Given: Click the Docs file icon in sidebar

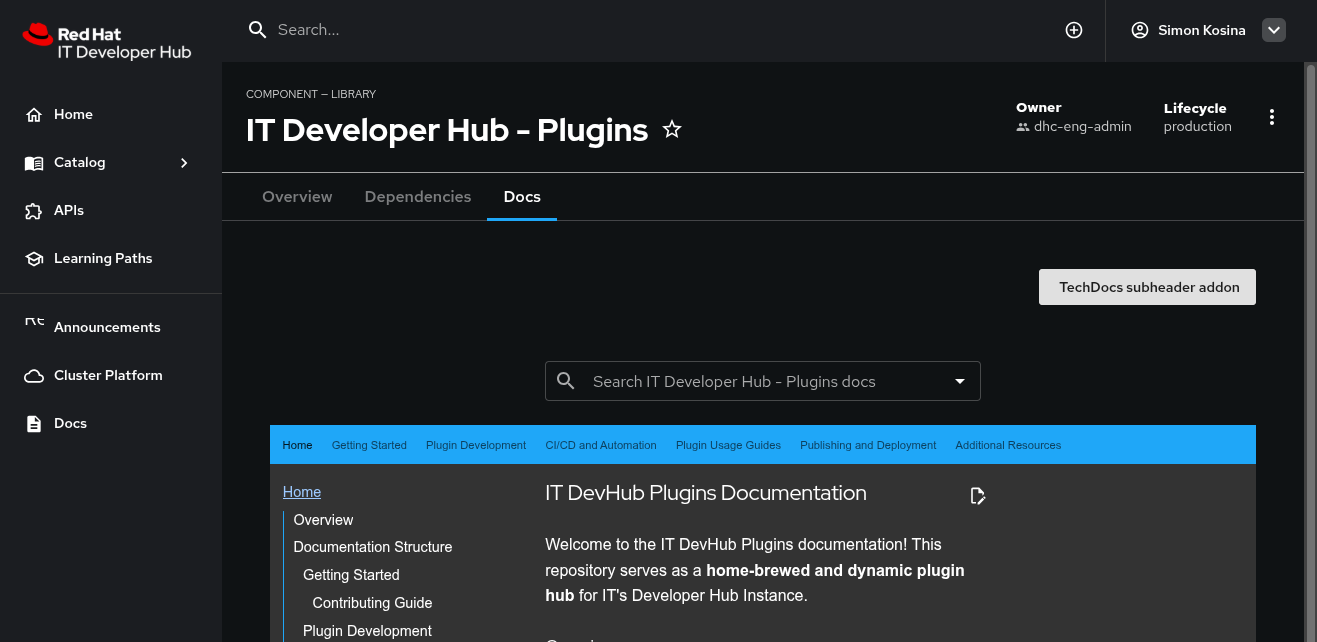Looking at the screenshot, I should [x=34, y=424].
